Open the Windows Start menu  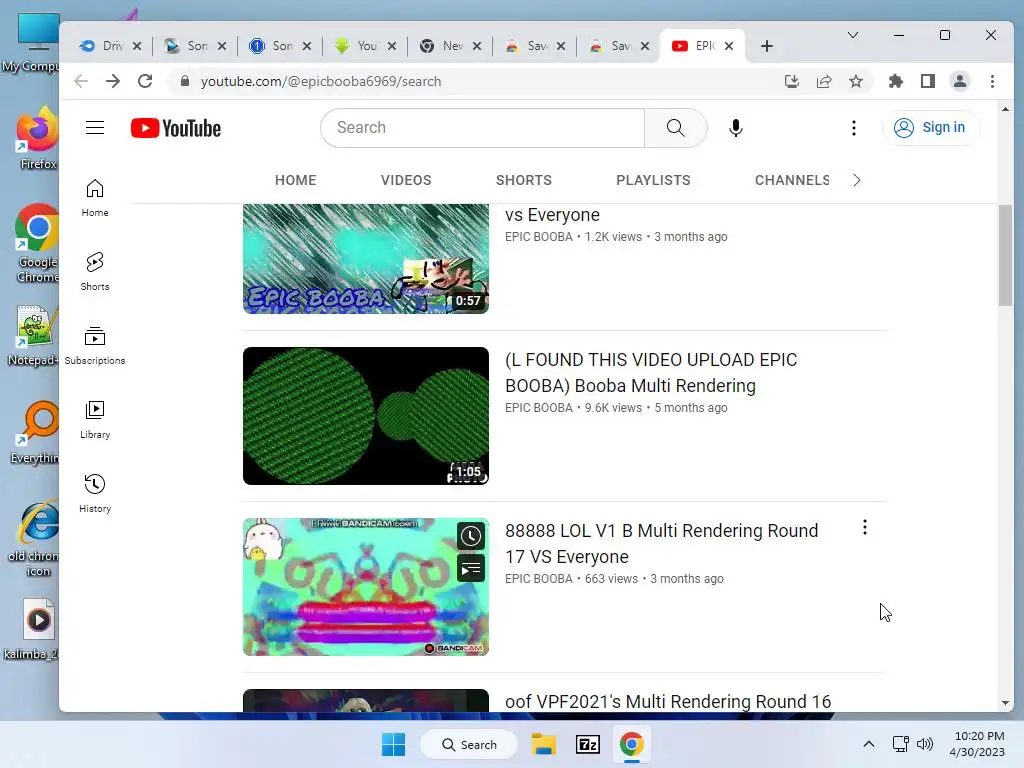(393, 744)
